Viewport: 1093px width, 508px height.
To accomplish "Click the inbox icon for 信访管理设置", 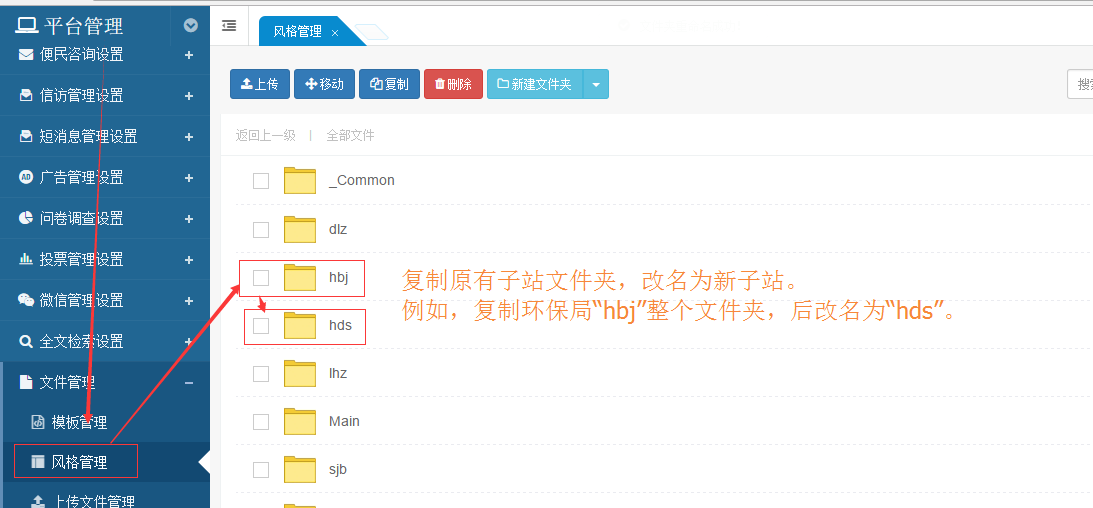I will 26,95.
